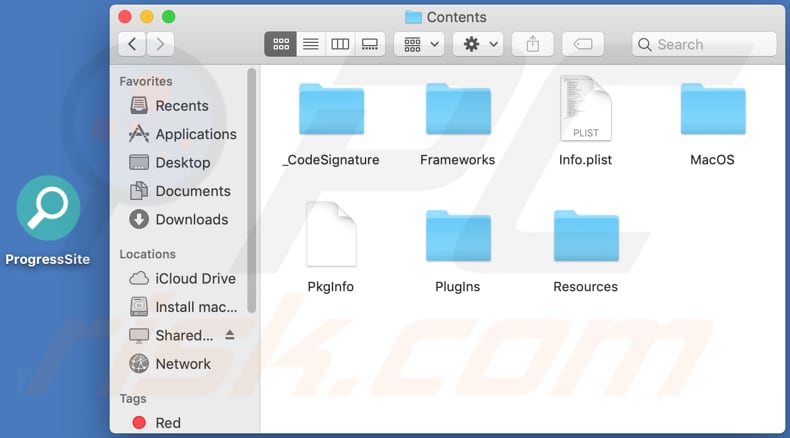Click the PlugIns name label
Viewport: 790px width, 438px height.
457,287
